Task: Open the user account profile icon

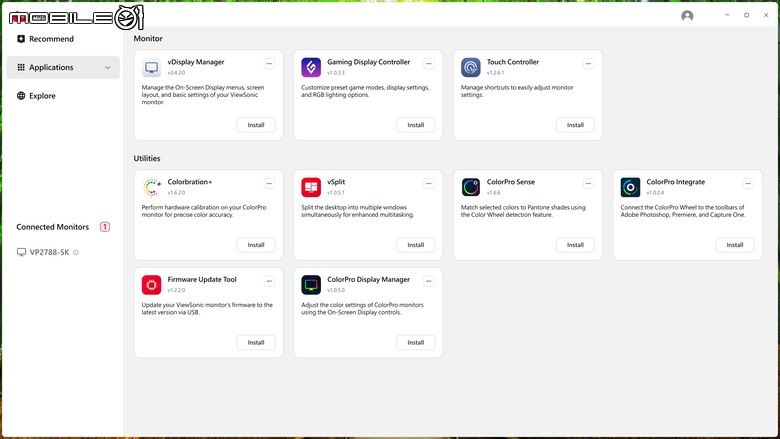Action: tap(687, 16)
